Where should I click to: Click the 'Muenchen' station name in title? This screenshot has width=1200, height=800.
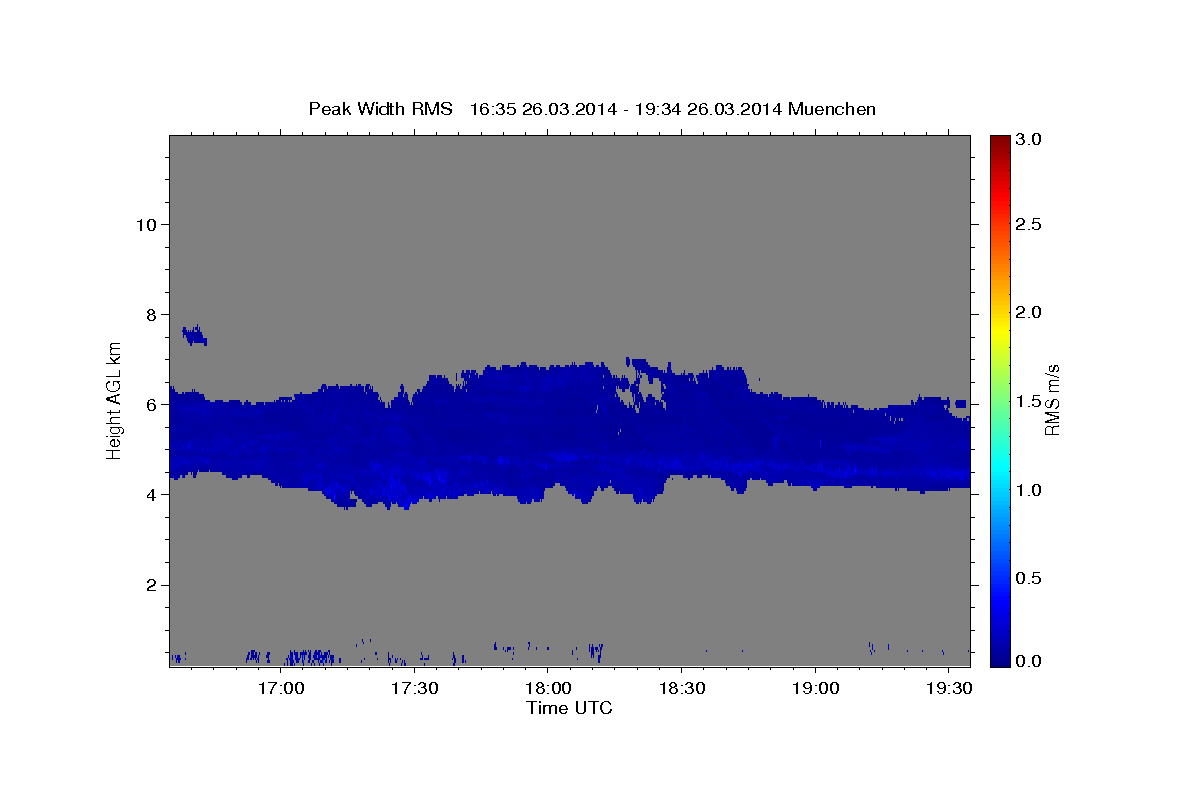[x=832, y=109]
